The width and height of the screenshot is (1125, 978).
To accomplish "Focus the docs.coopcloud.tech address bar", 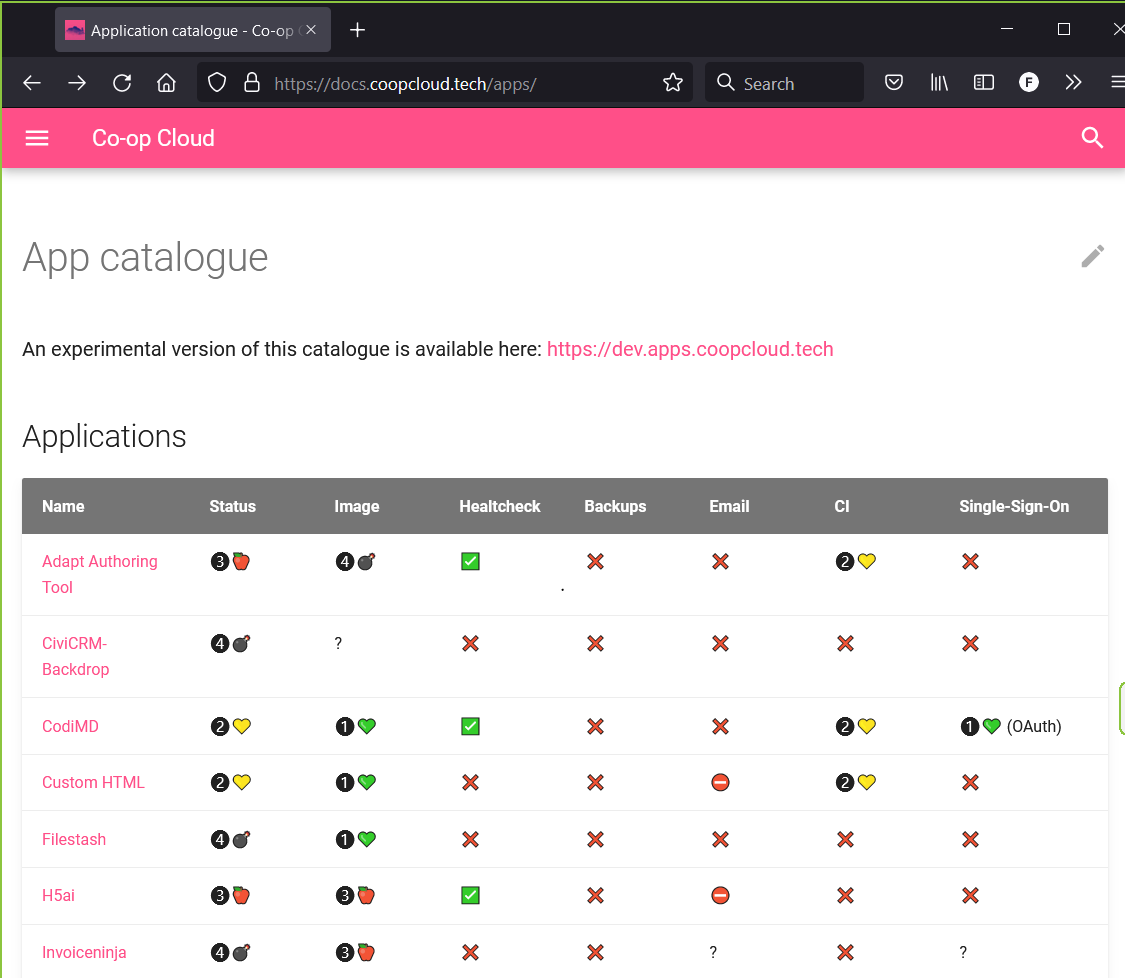I will click(445, 83).
